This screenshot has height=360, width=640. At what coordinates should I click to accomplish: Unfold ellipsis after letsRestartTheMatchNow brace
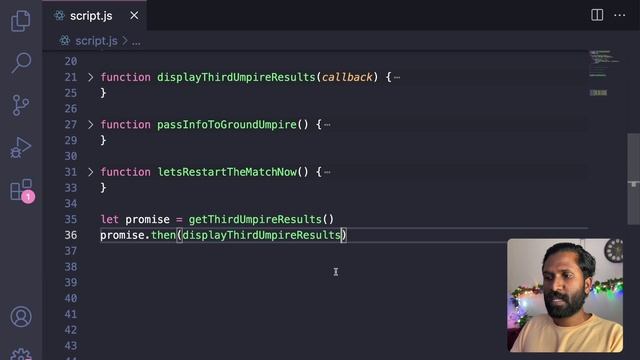[327, 172]
